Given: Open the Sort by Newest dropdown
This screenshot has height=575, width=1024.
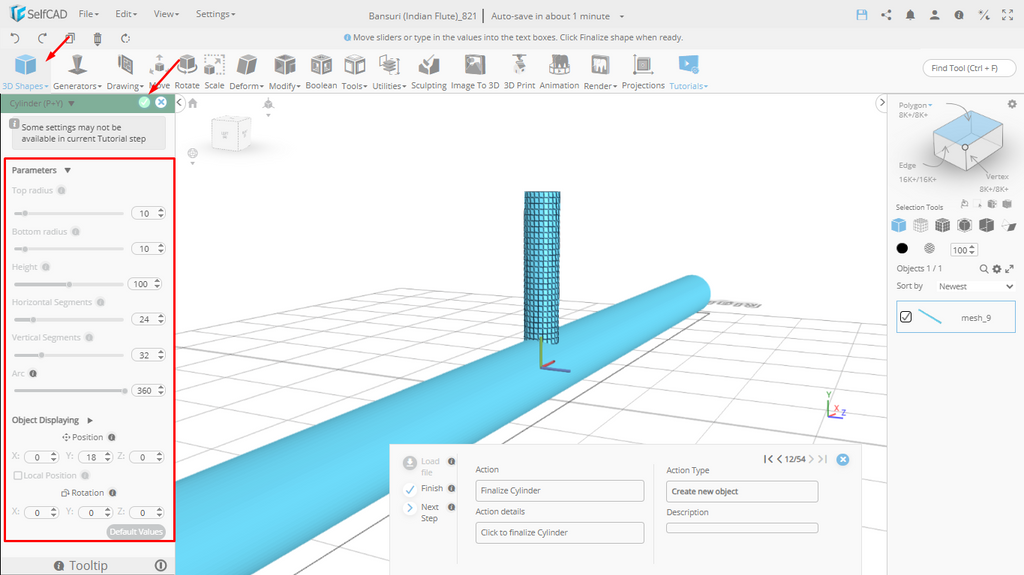Looking at the screenshot, I should (977, 286).
